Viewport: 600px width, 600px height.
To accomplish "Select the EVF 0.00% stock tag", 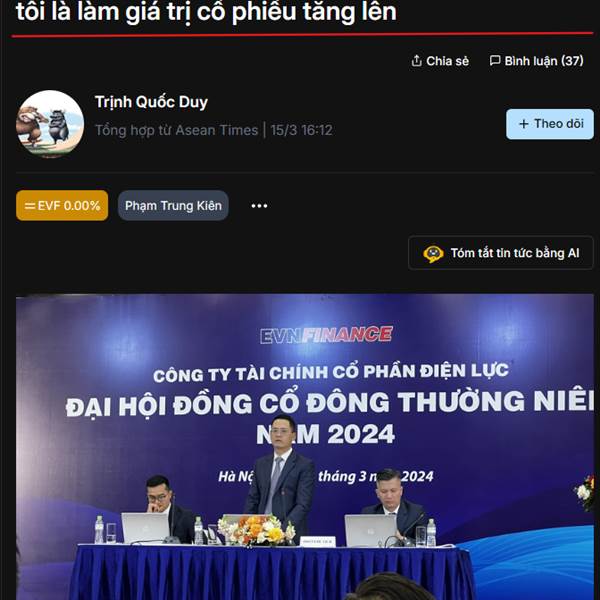I will pyautogui.click(x=62, y=205).
